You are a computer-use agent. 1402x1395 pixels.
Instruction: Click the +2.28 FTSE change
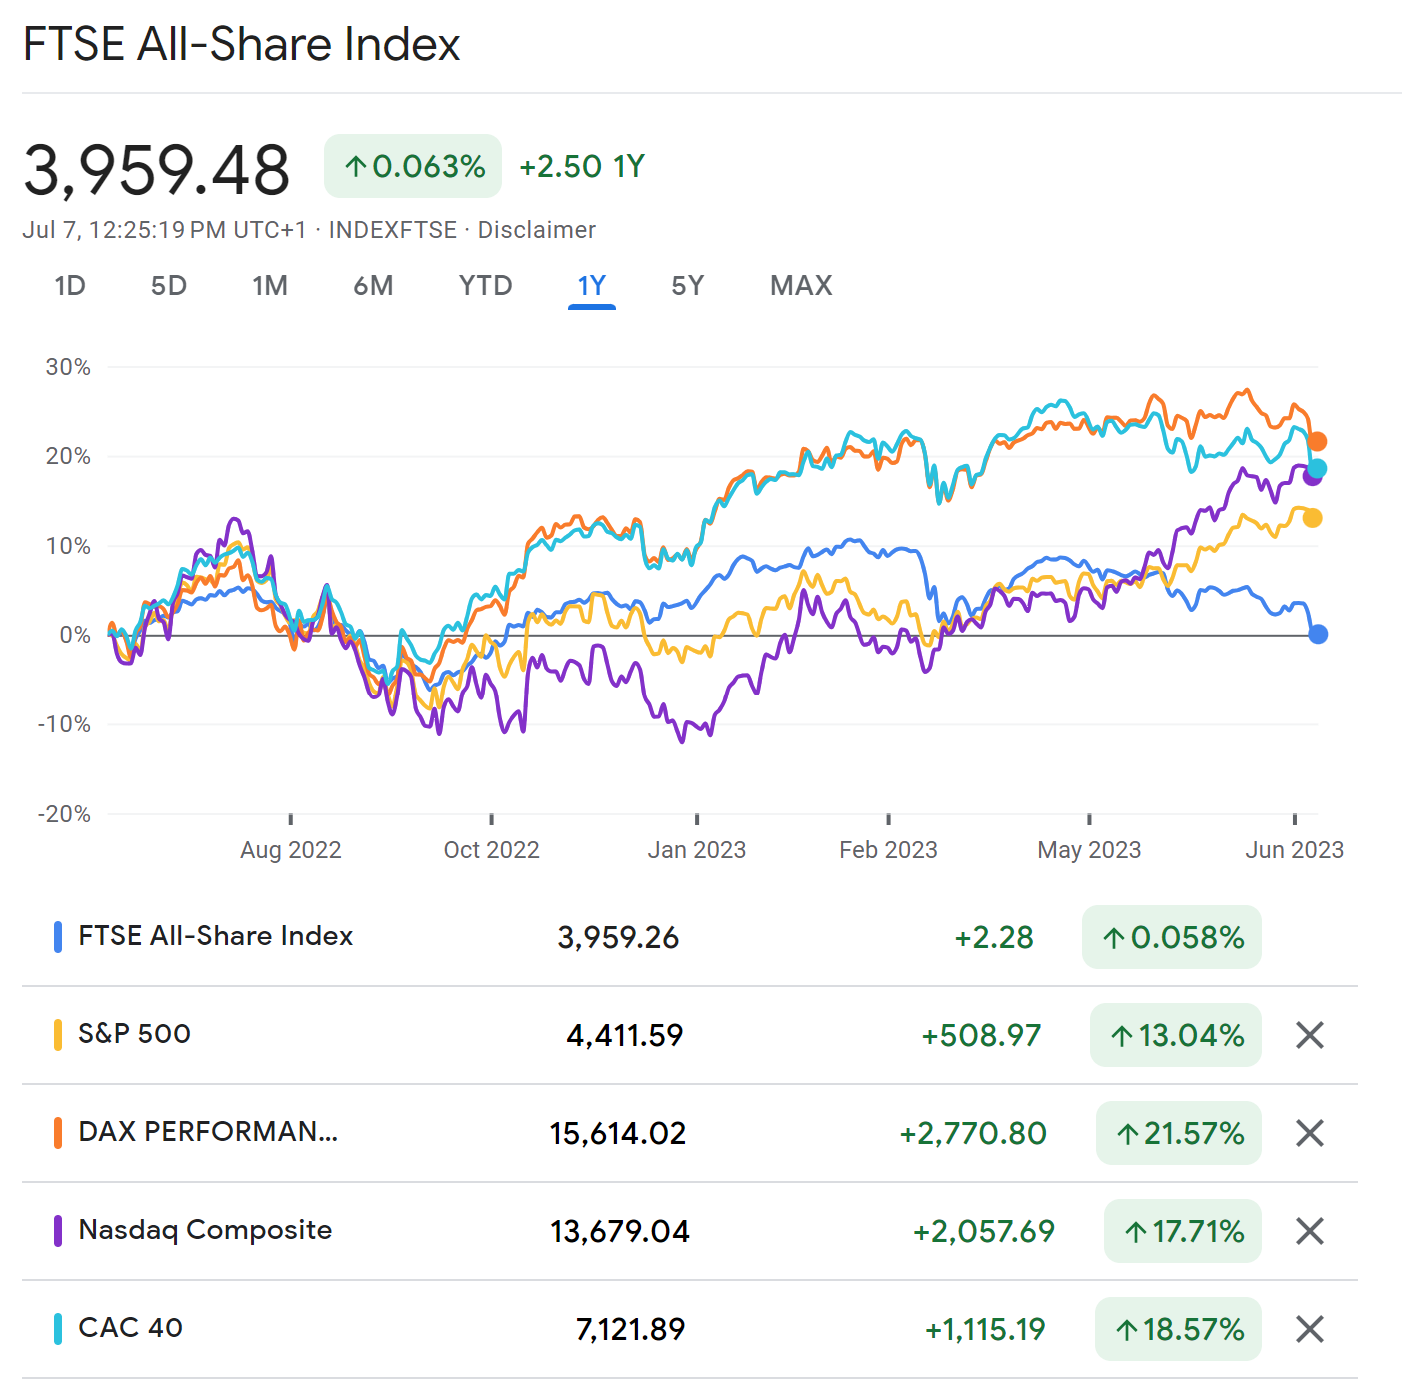click(994, 937)
